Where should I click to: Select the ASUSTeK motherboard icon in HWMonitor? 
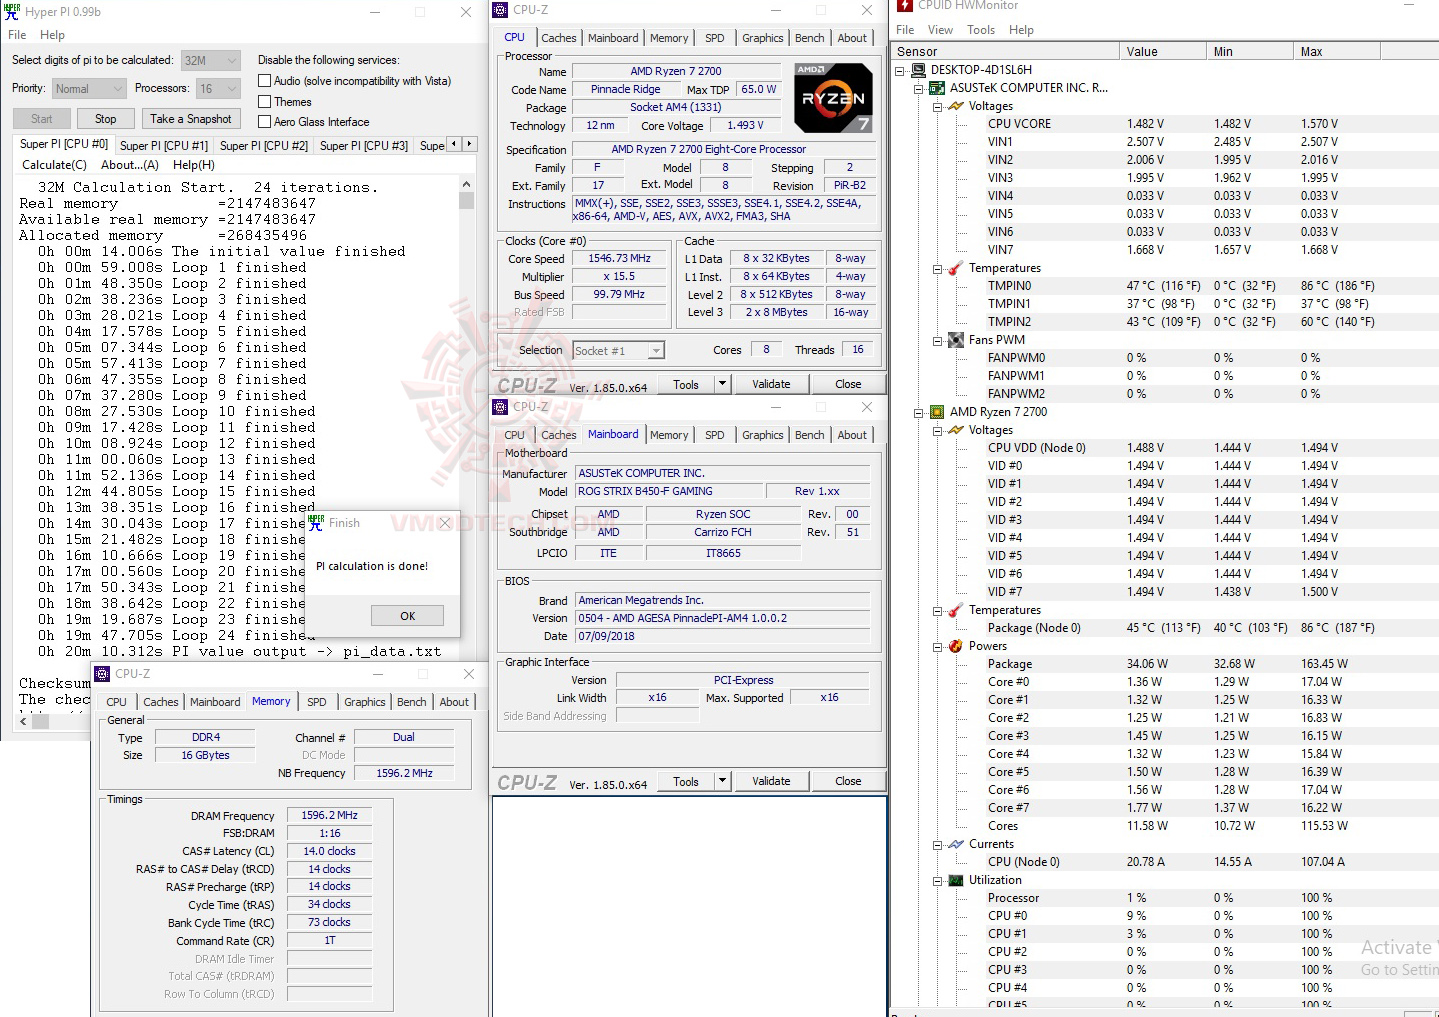point(937,88)
